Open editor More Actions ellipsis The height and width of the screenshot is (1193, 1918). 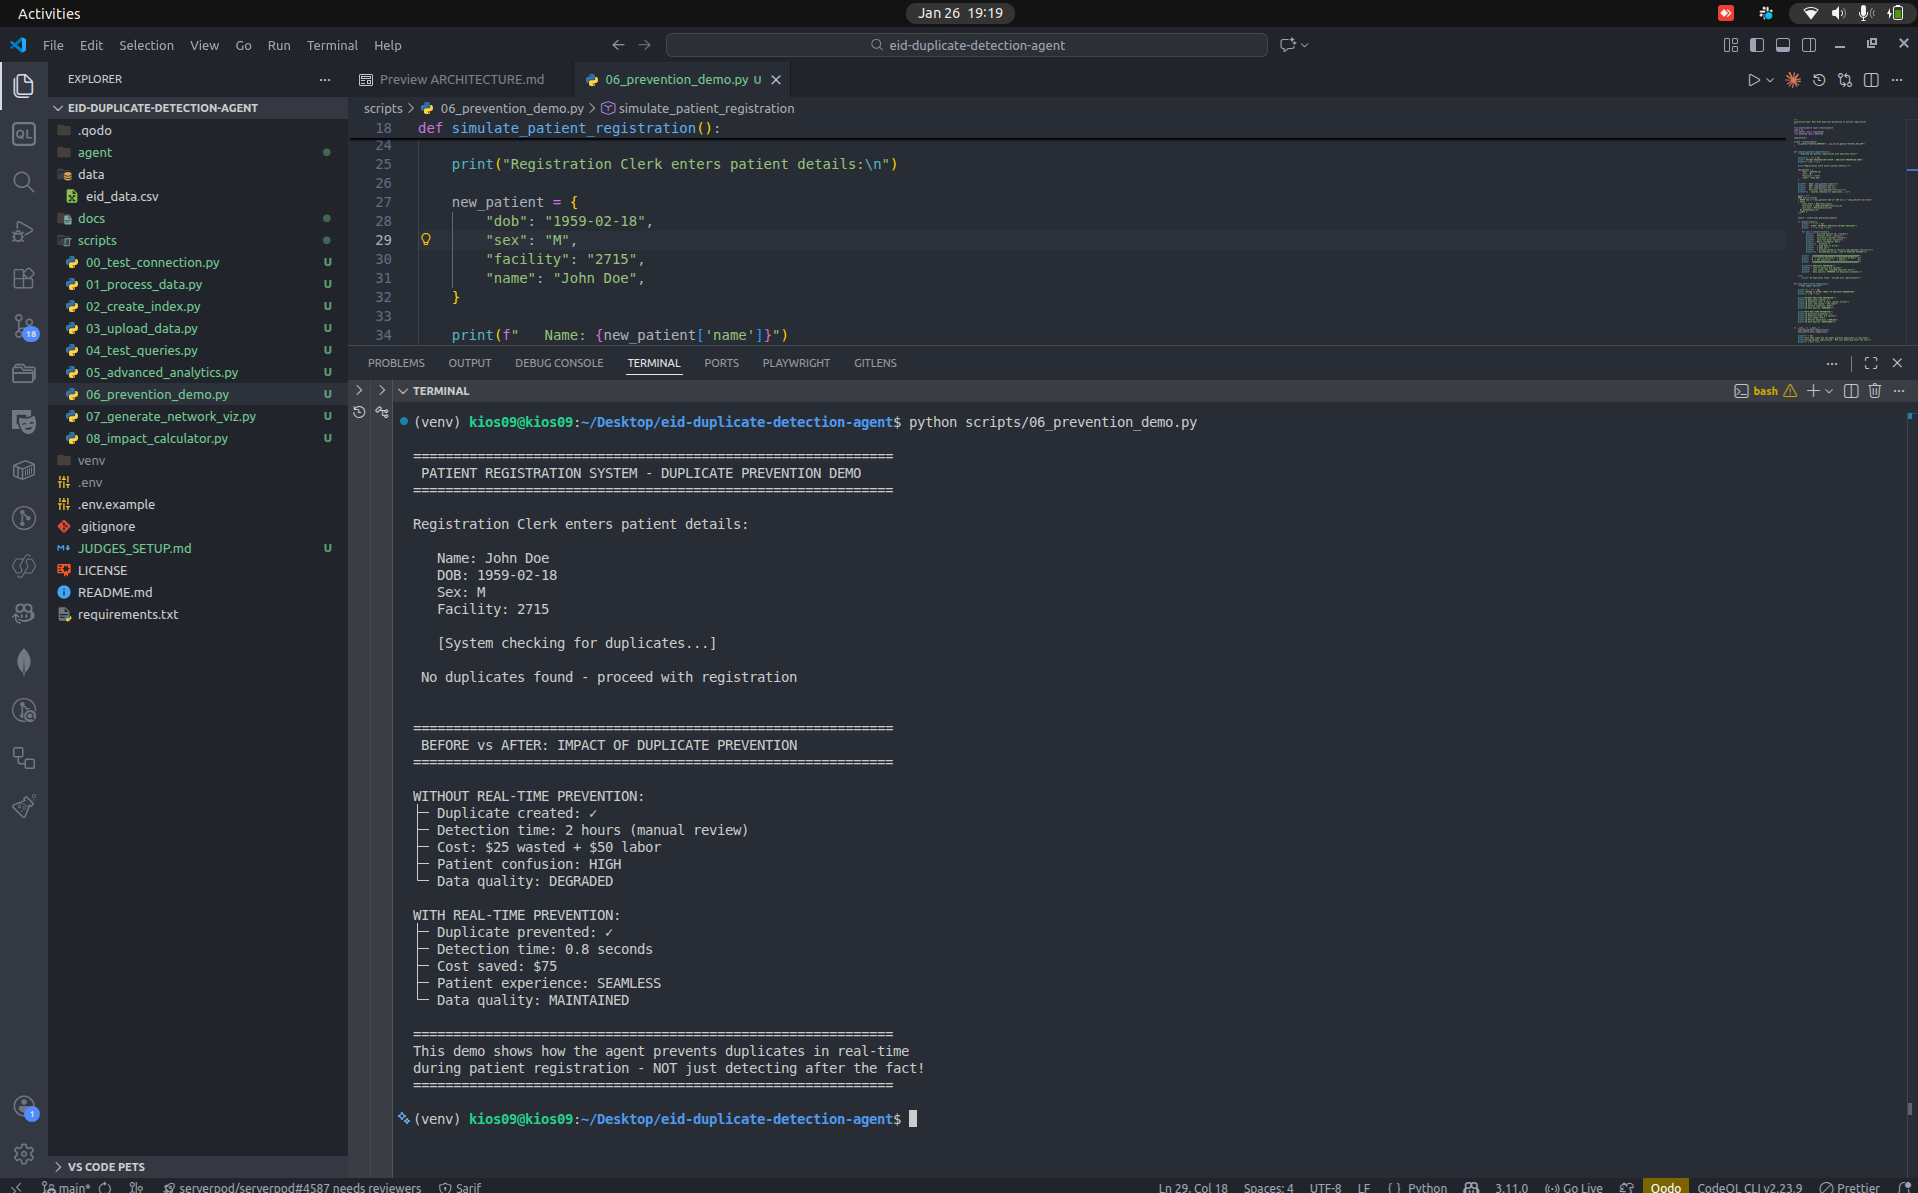[1897, 80]
